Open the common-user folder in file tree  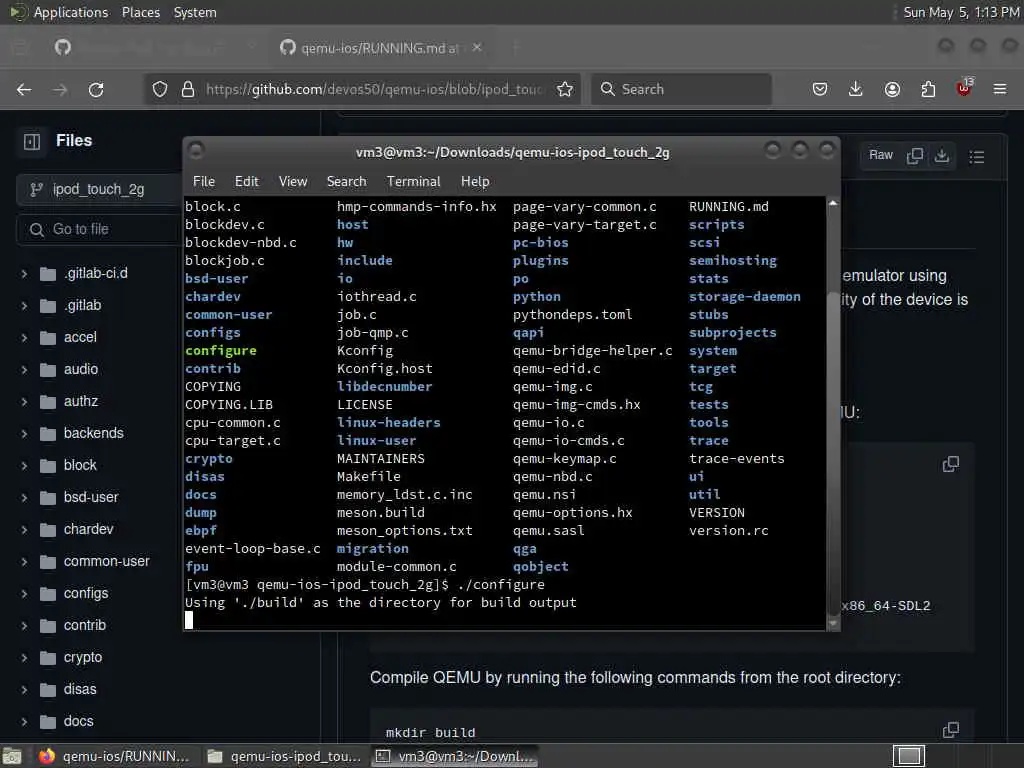[106, 562]
